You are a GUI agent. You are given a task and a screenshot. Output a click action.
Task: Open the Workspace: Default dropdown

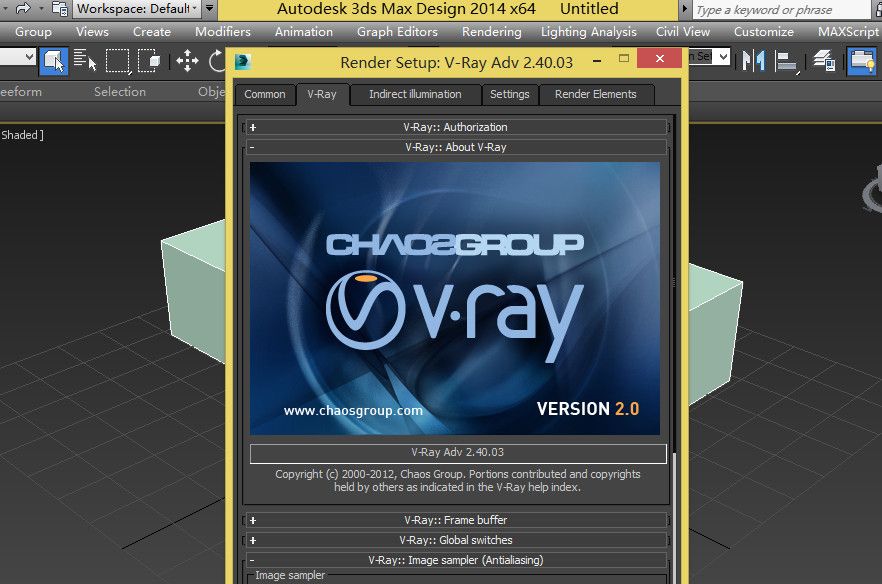click(137, 8)
